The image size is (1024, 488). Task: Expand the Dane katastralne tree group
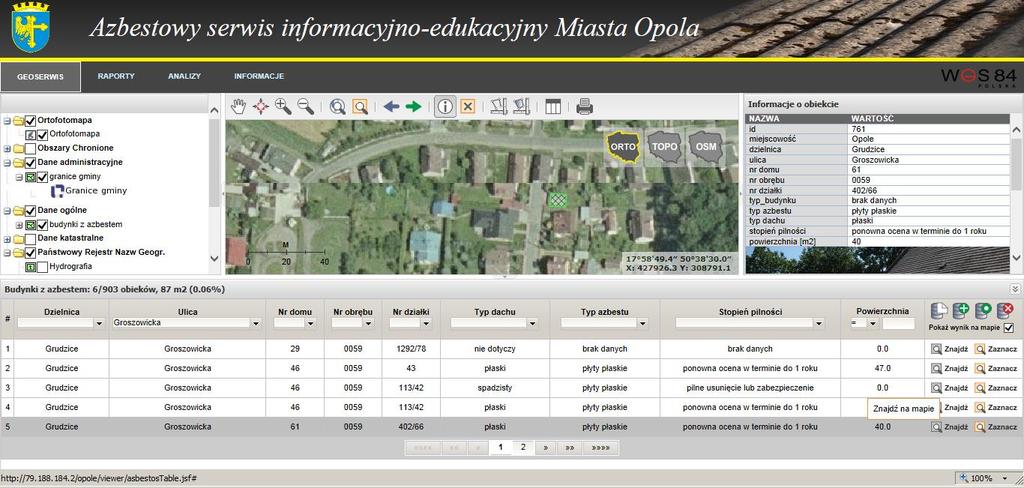(x=7, y=239)
